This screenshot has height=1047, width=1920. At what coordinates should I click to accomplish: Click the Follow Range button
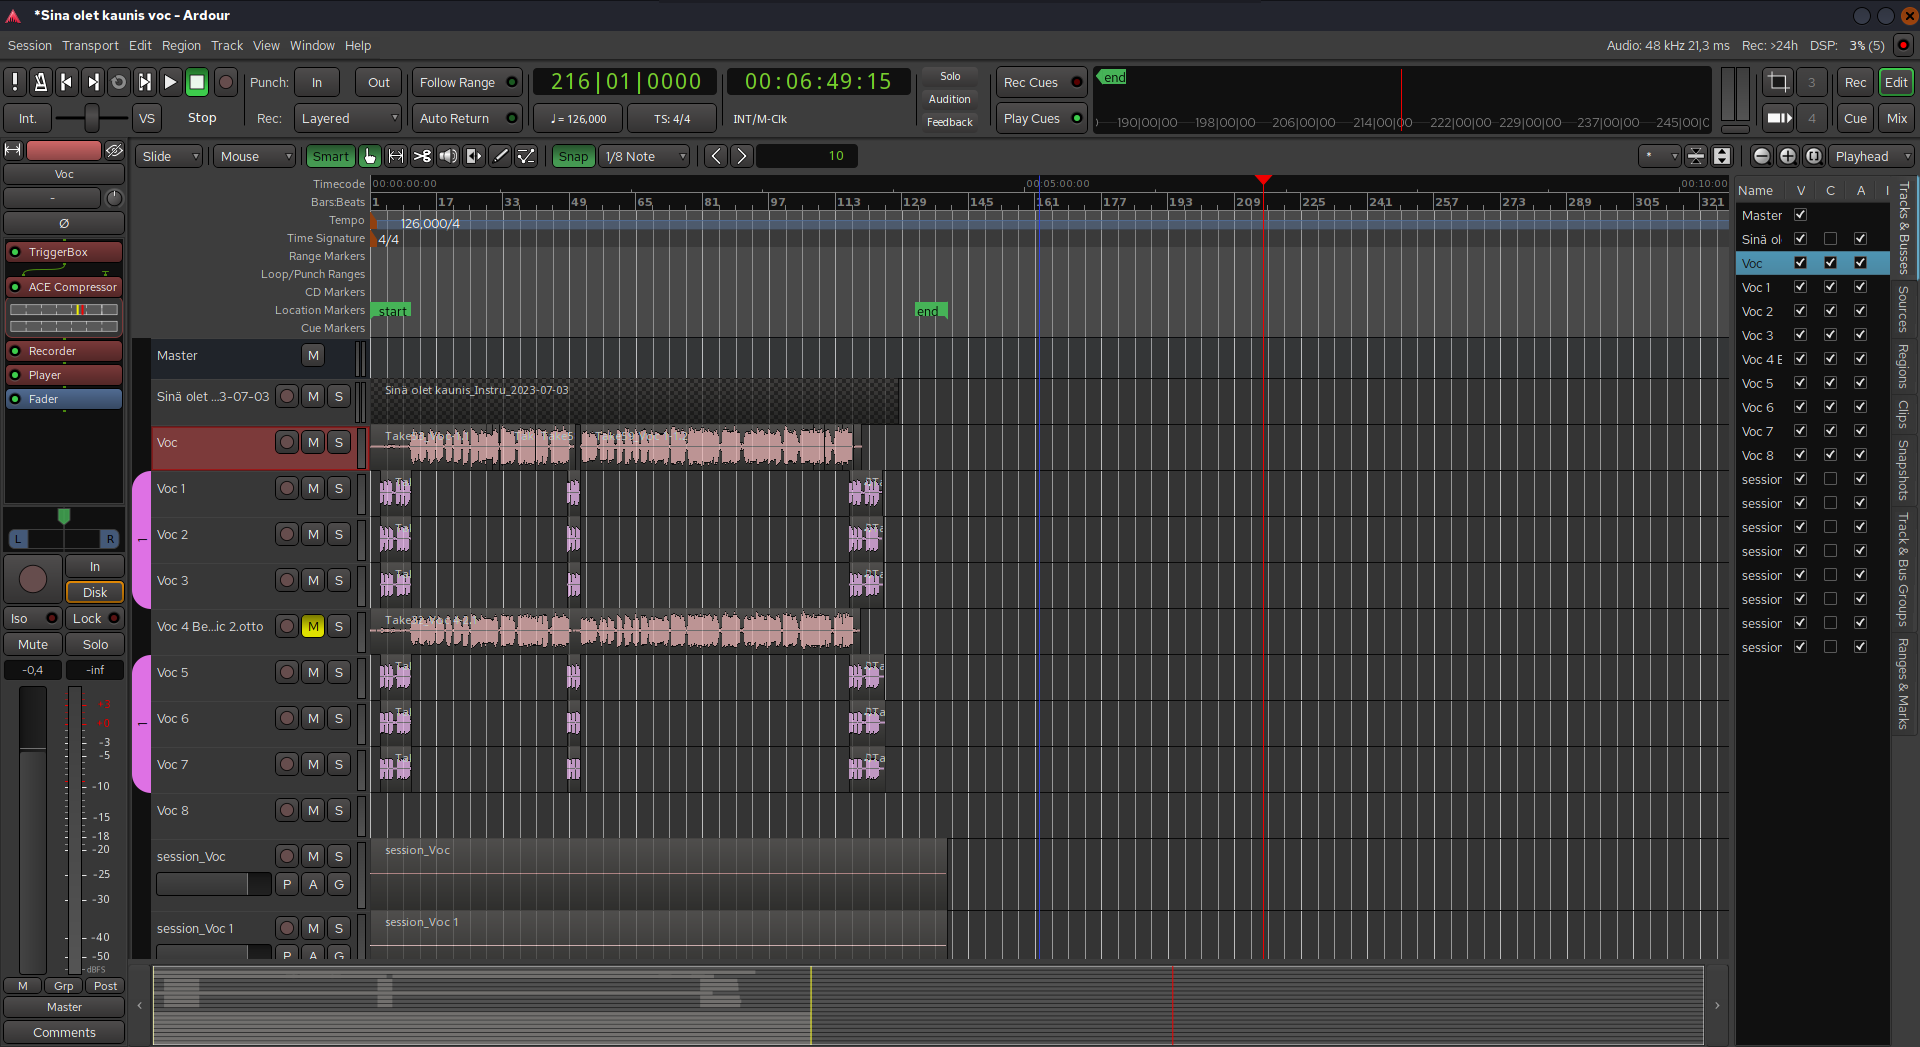466,82
